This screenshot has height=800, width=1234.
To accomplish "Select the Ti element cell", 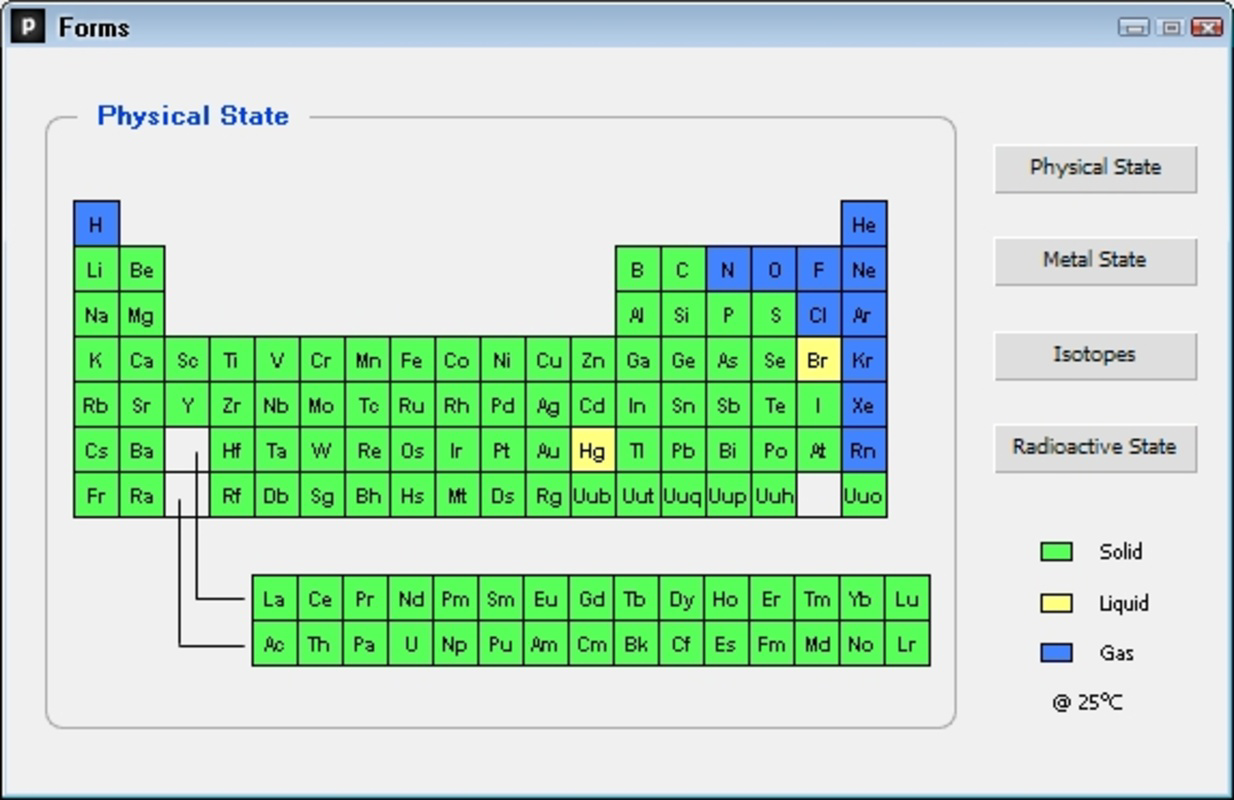I will (x=231, y=360).
